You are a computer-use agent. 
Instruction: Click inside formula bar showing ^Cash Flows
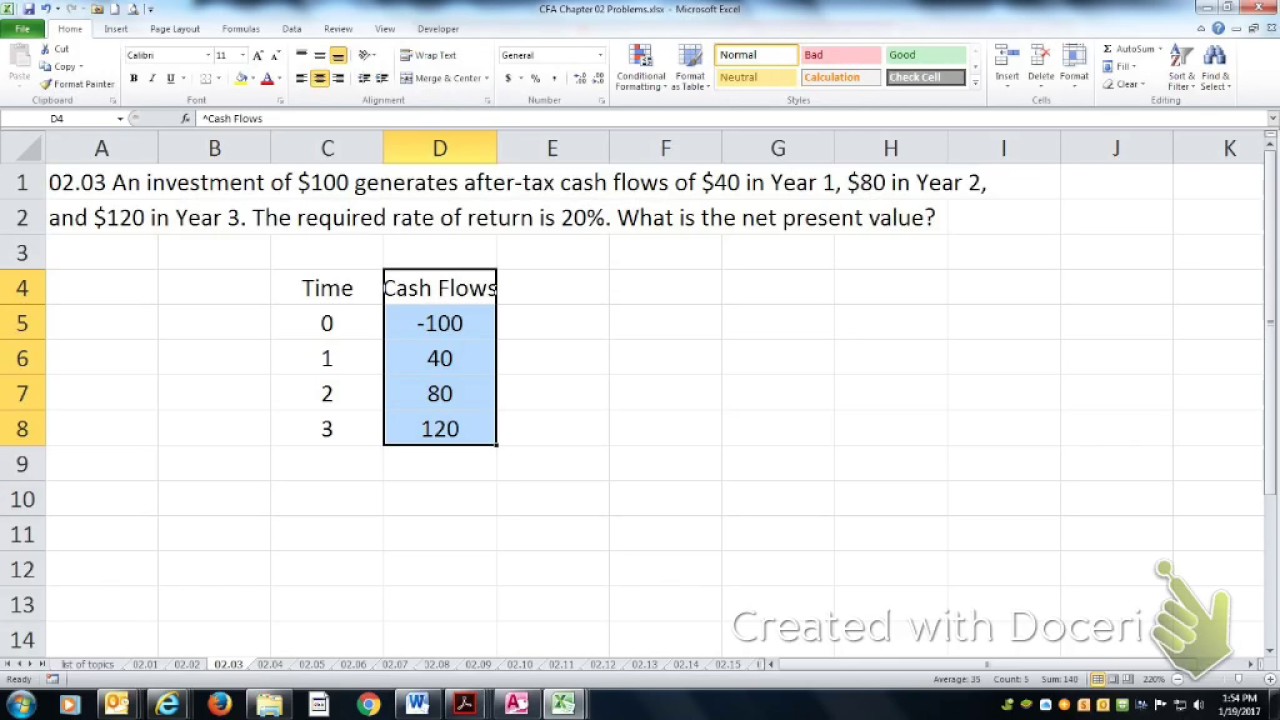coord(730,118)
